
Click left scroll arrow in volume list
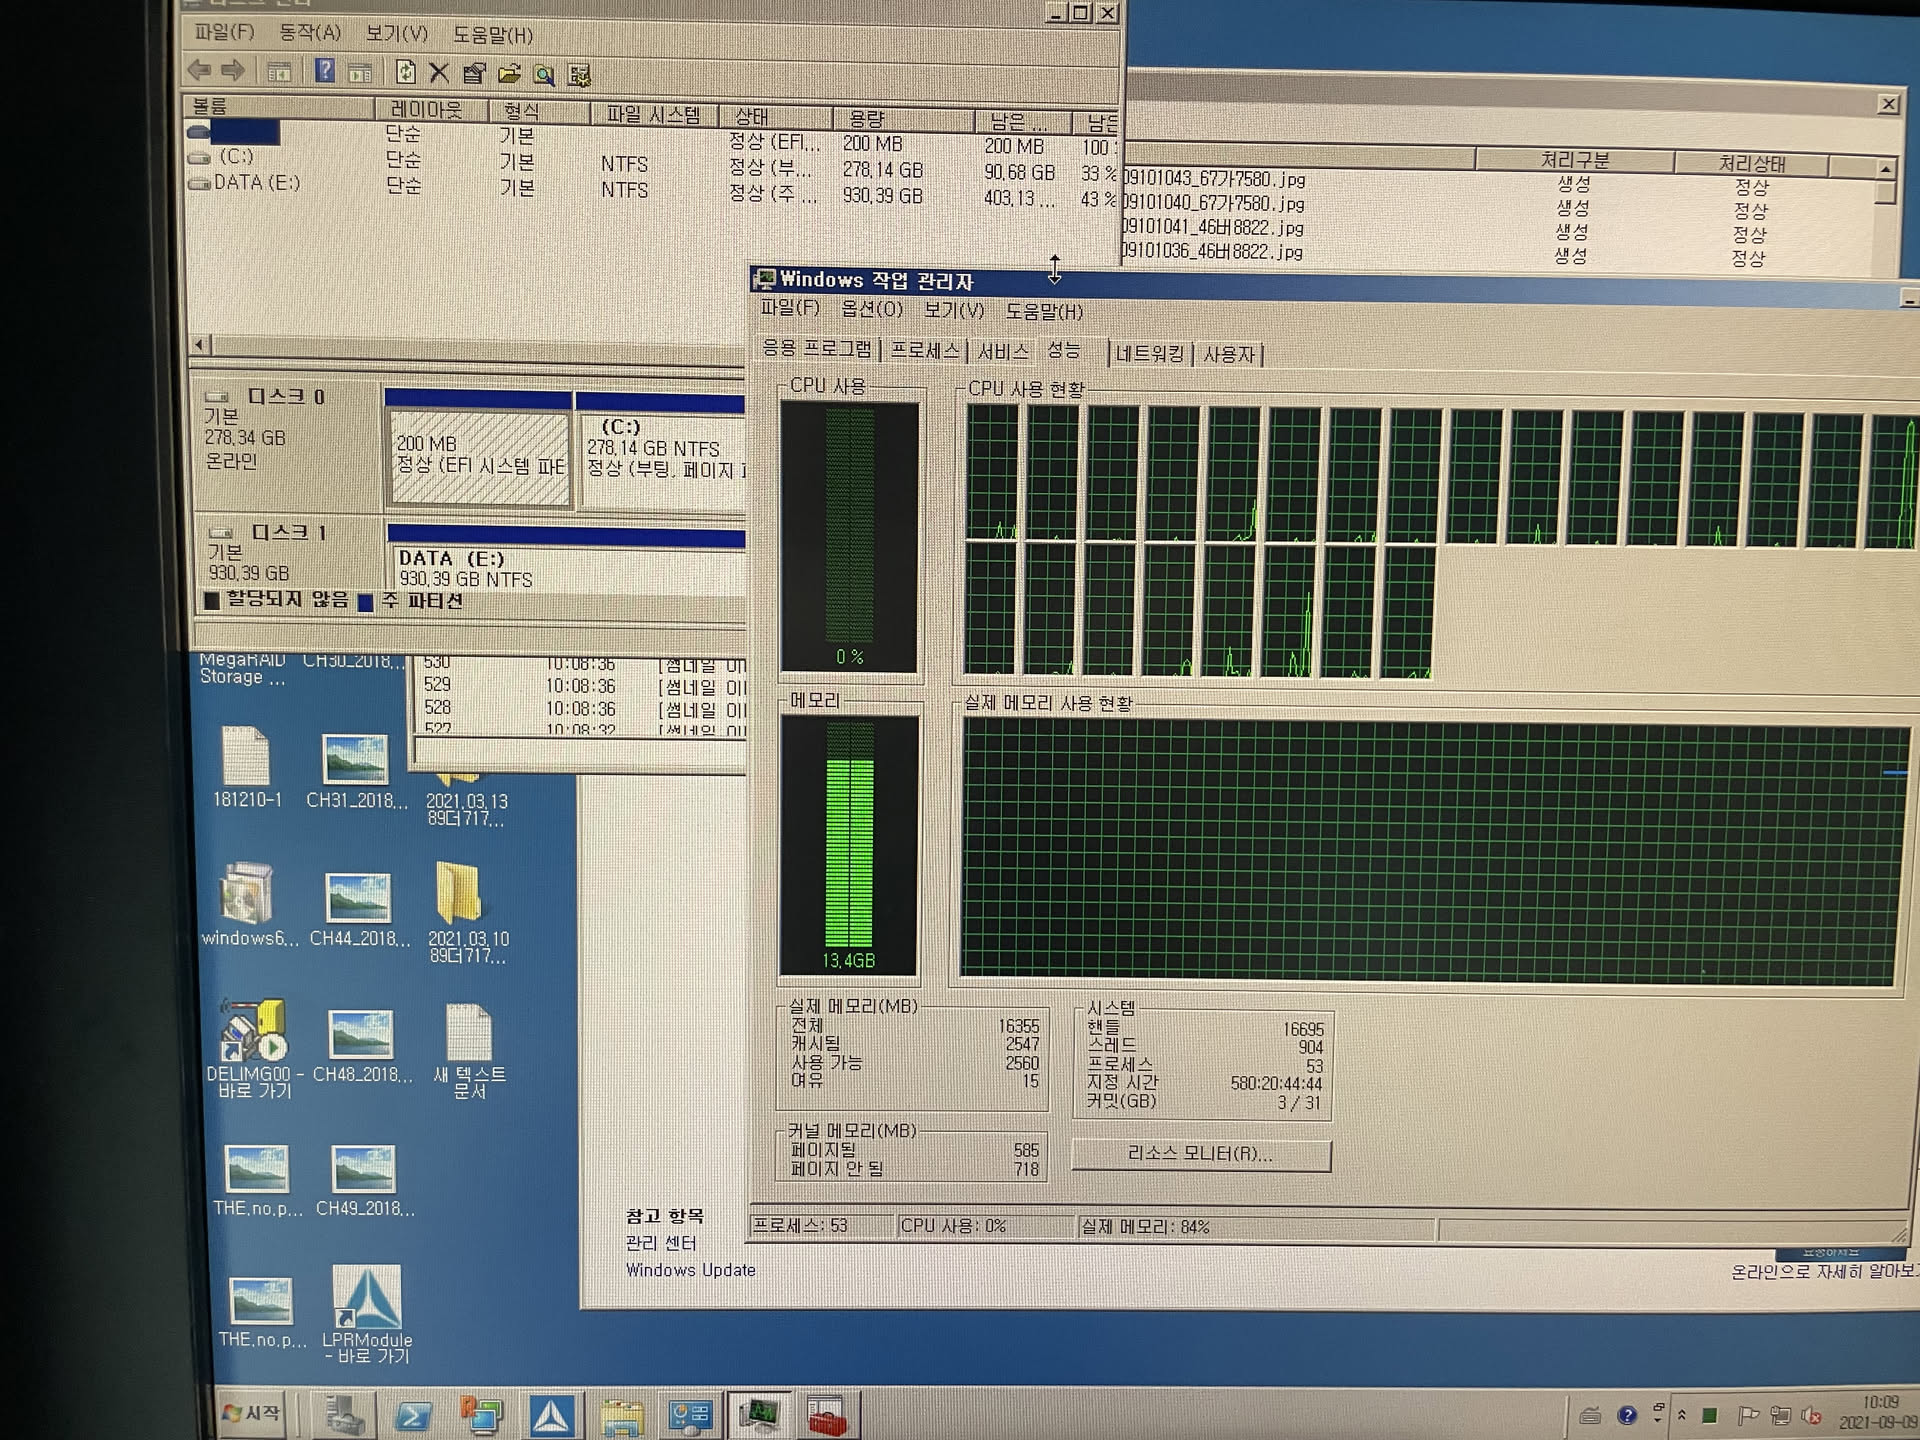click(200, 345)
